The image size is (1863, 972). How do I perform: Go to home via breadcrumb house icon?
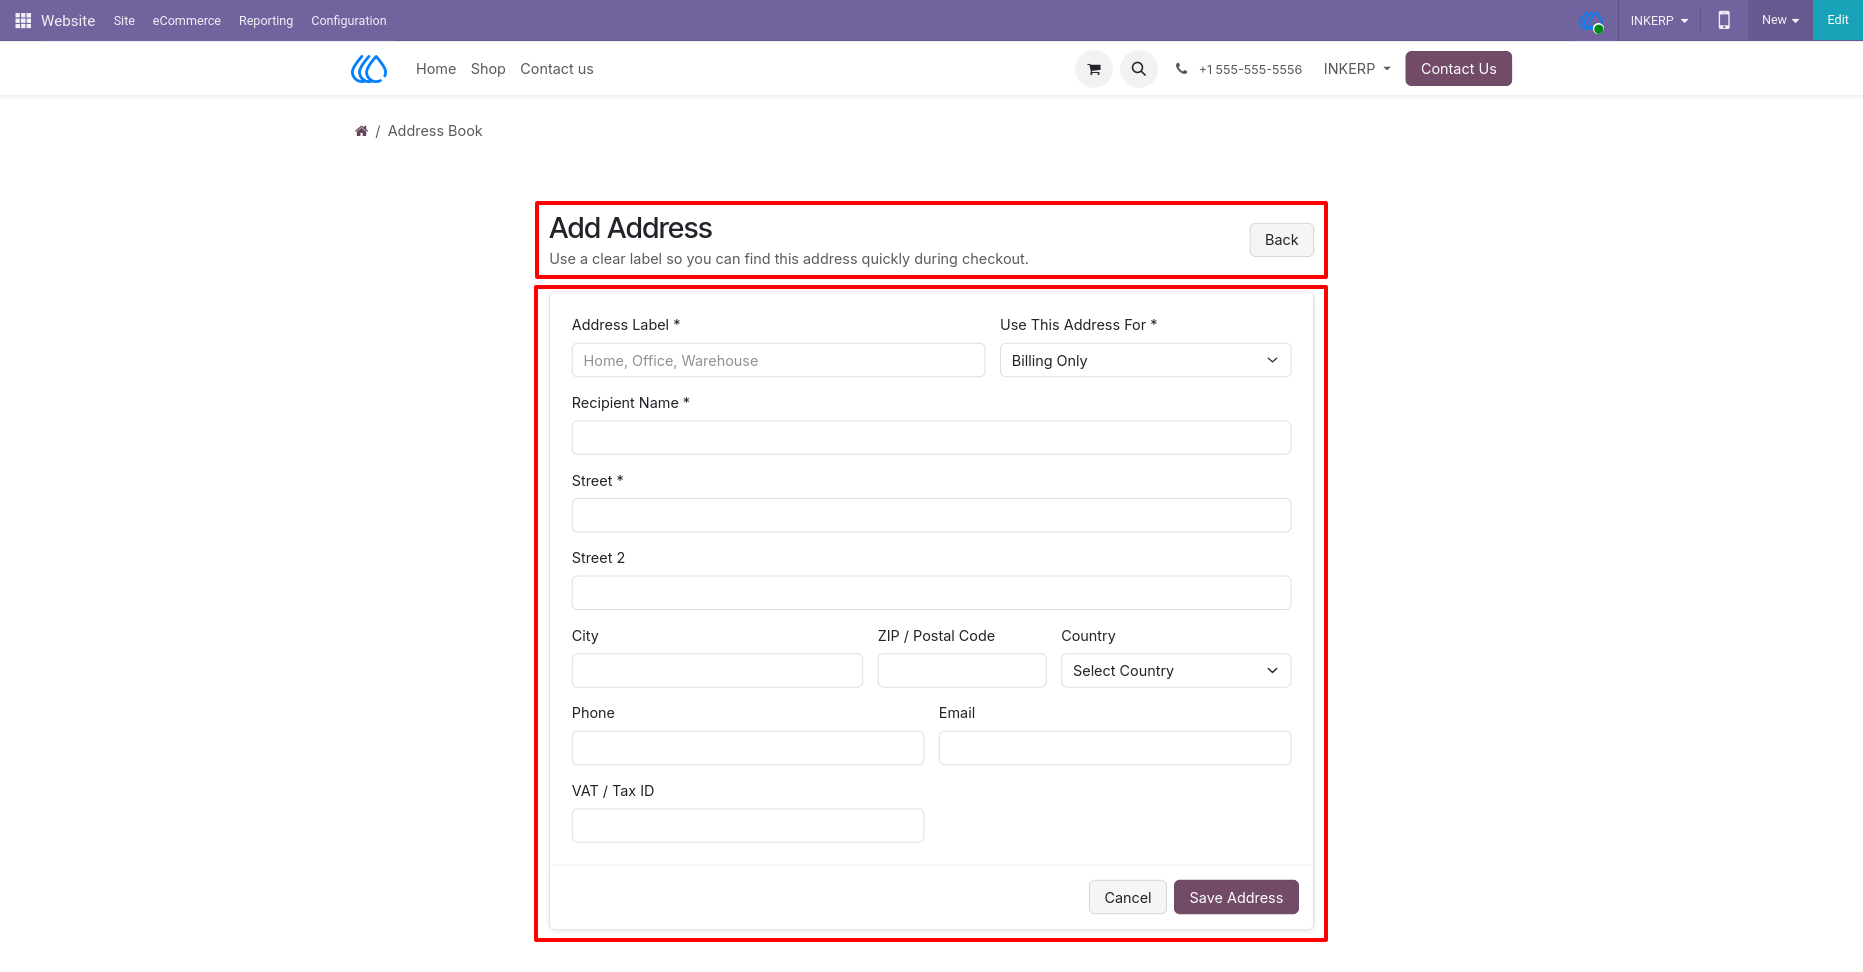tap(362, 131)
